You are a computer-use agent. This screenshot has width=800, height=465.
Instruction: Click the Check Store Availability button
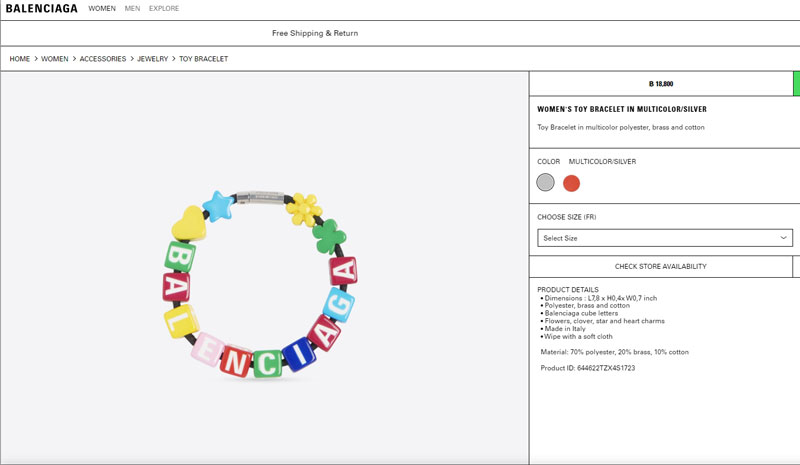(x=660, y=266)
